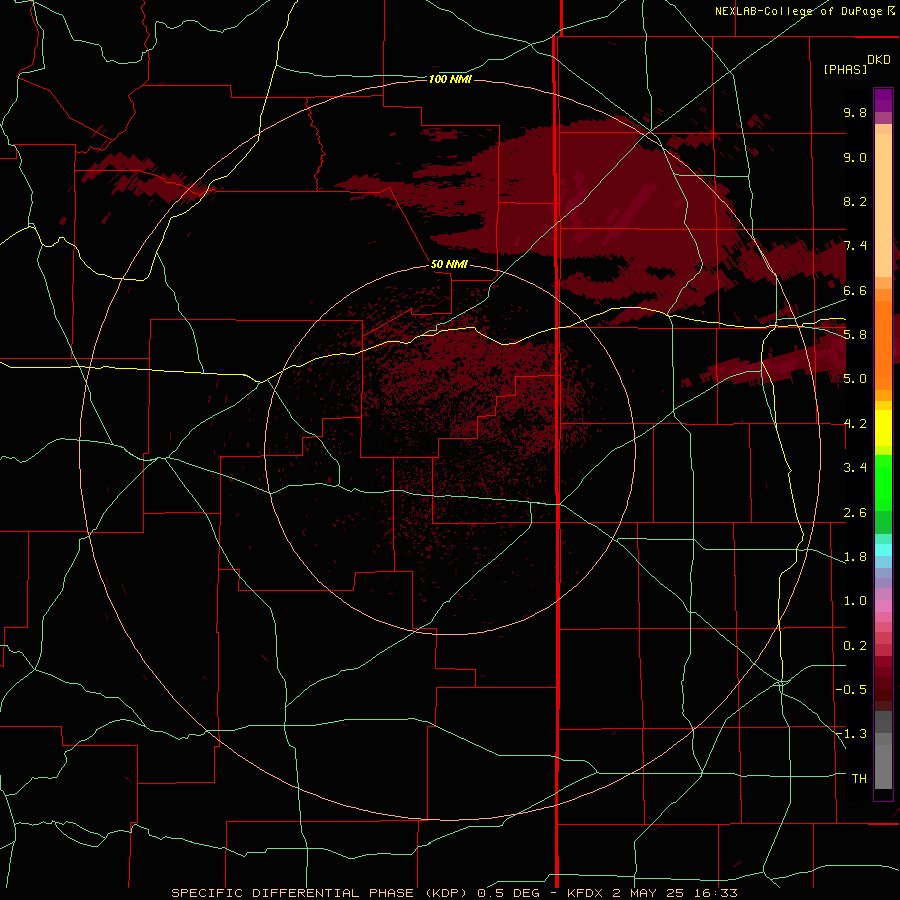Click the 5.0 legend value
Screen dimensions: 900x900
(855, 379)
